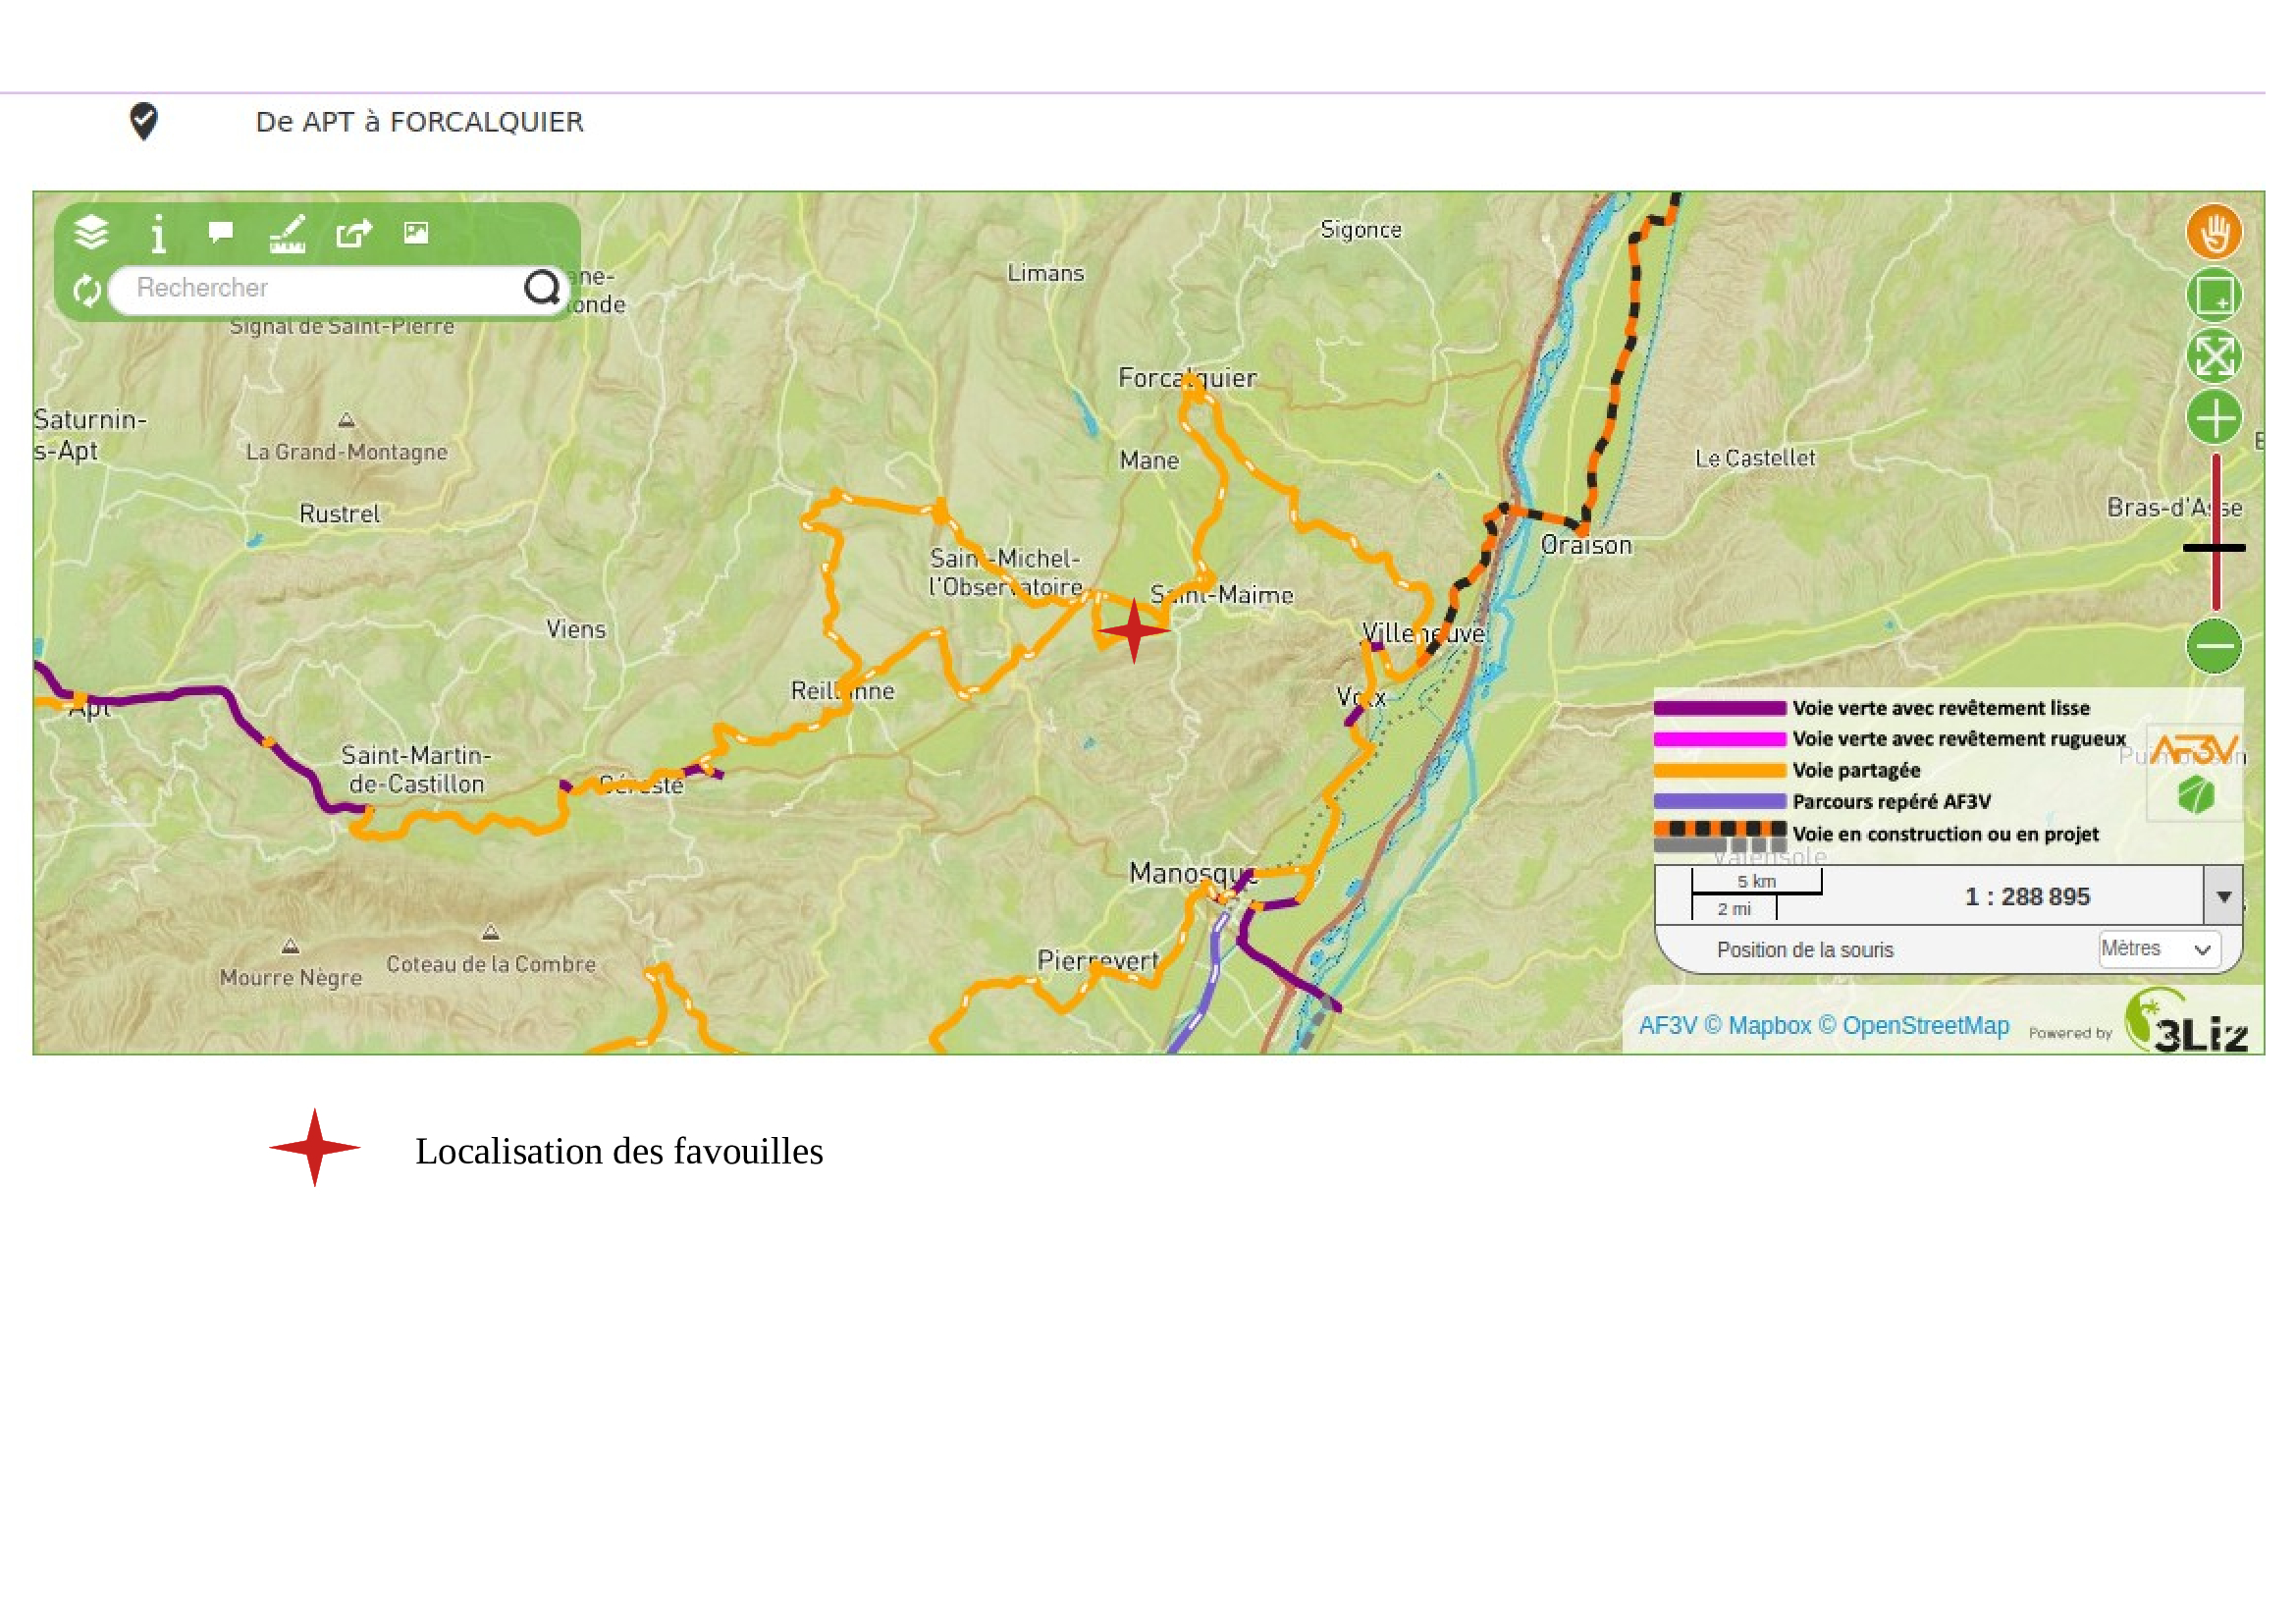Open the map information icon
Screen dimensions: 2296x1624
click(157, 234)
